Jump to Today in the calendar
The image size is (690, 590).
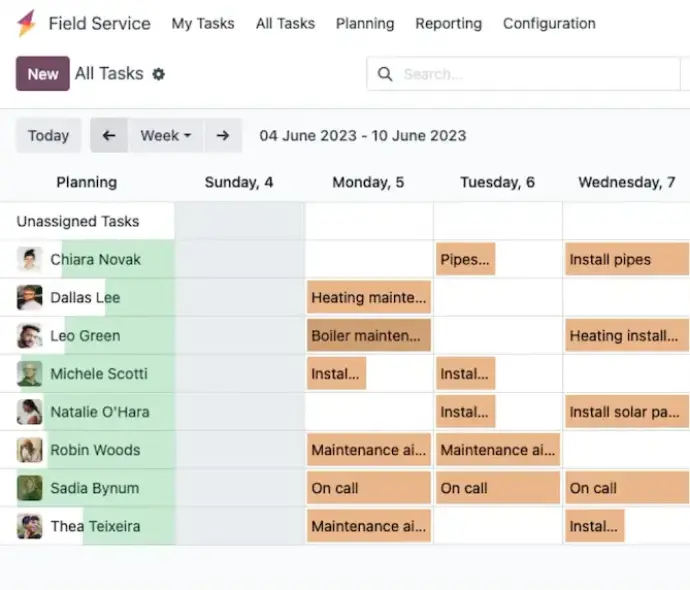(48, 136)
